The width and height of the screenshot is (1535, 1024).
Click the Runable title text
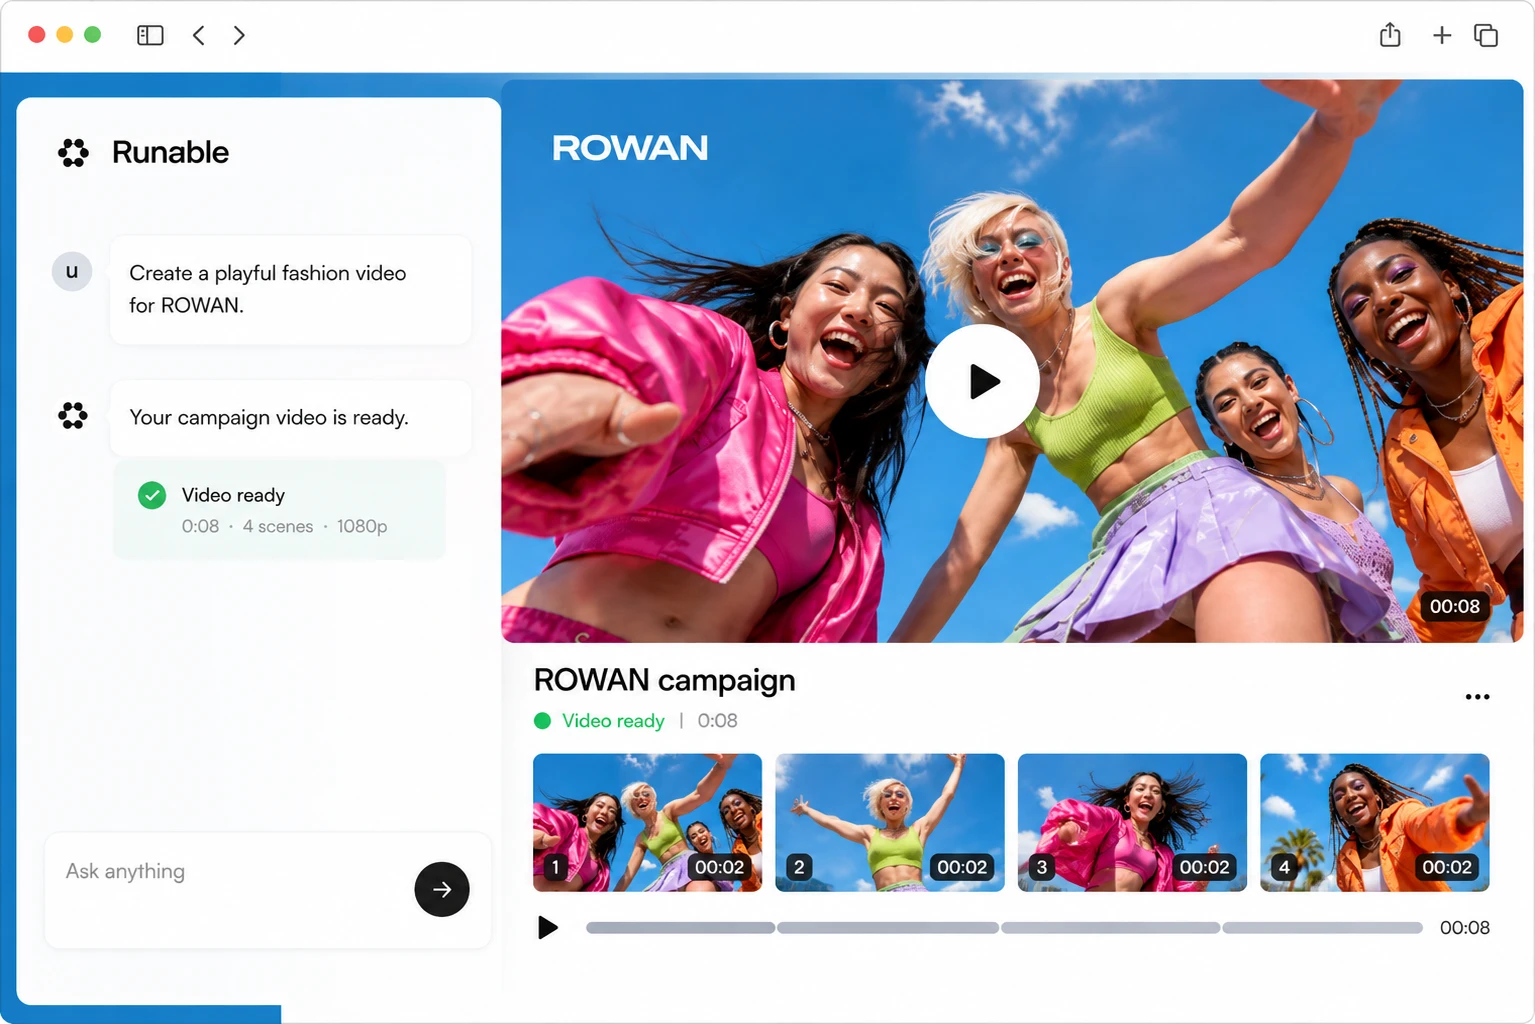tap(171, 152)
